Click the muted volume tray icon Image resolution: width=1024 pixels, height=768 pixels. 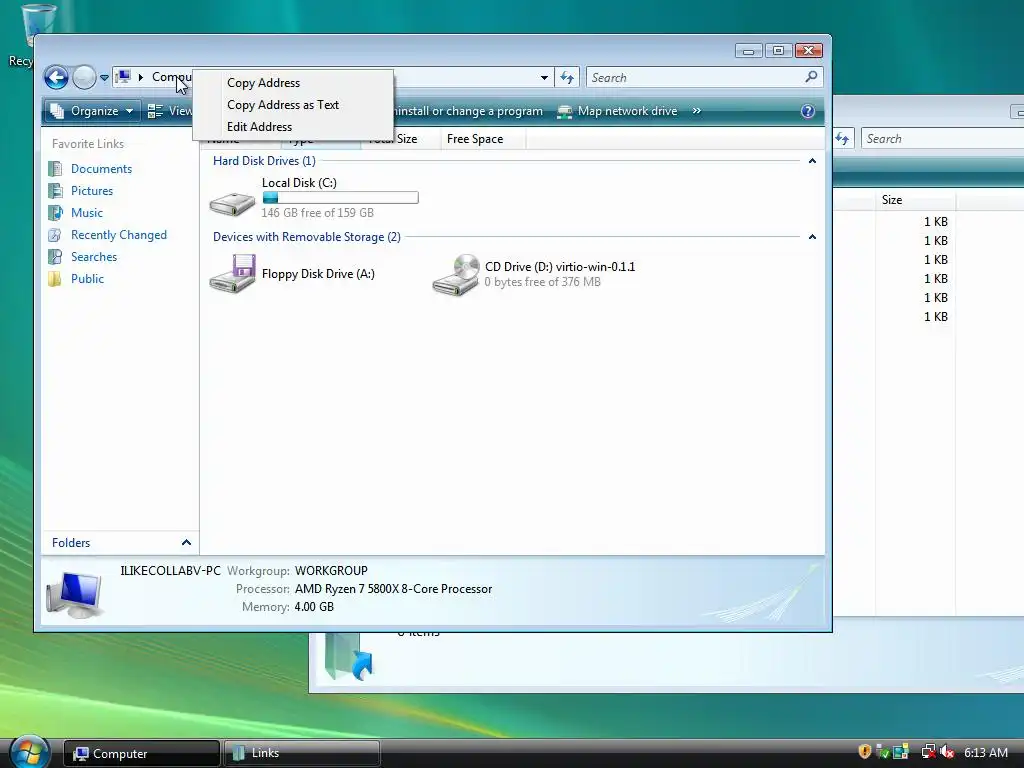click(x=947, y=752)
